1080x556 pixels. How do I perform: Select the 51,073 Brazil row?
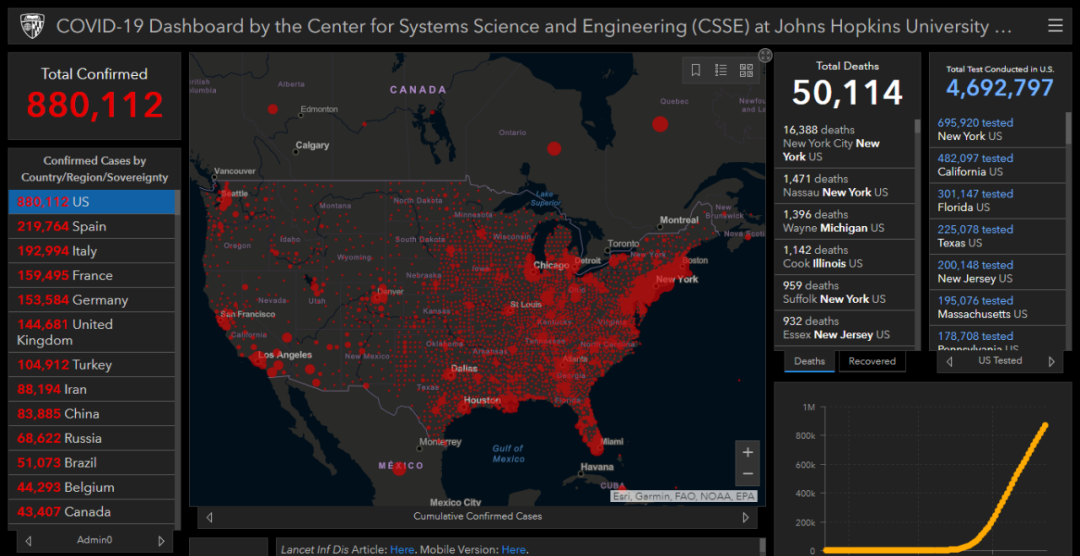point(92,462)
